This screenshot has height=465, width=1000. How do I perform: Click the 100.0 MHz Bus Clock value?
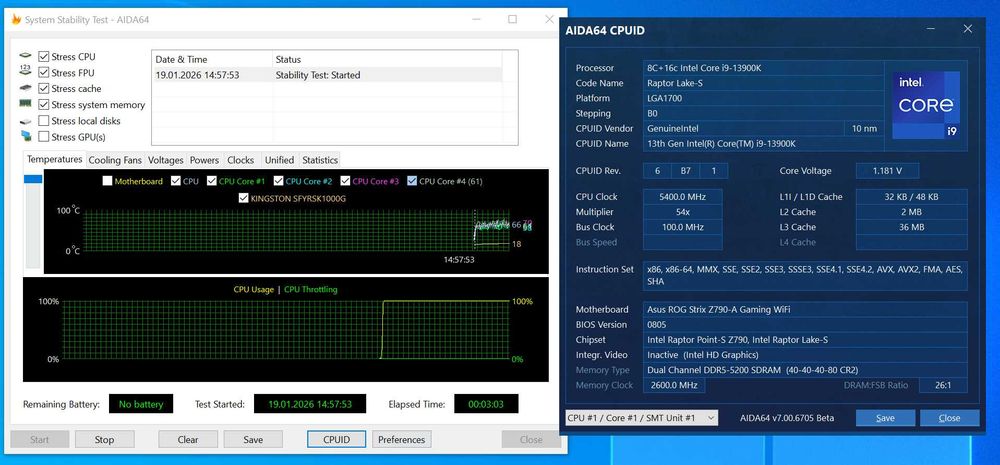(682, 227)
